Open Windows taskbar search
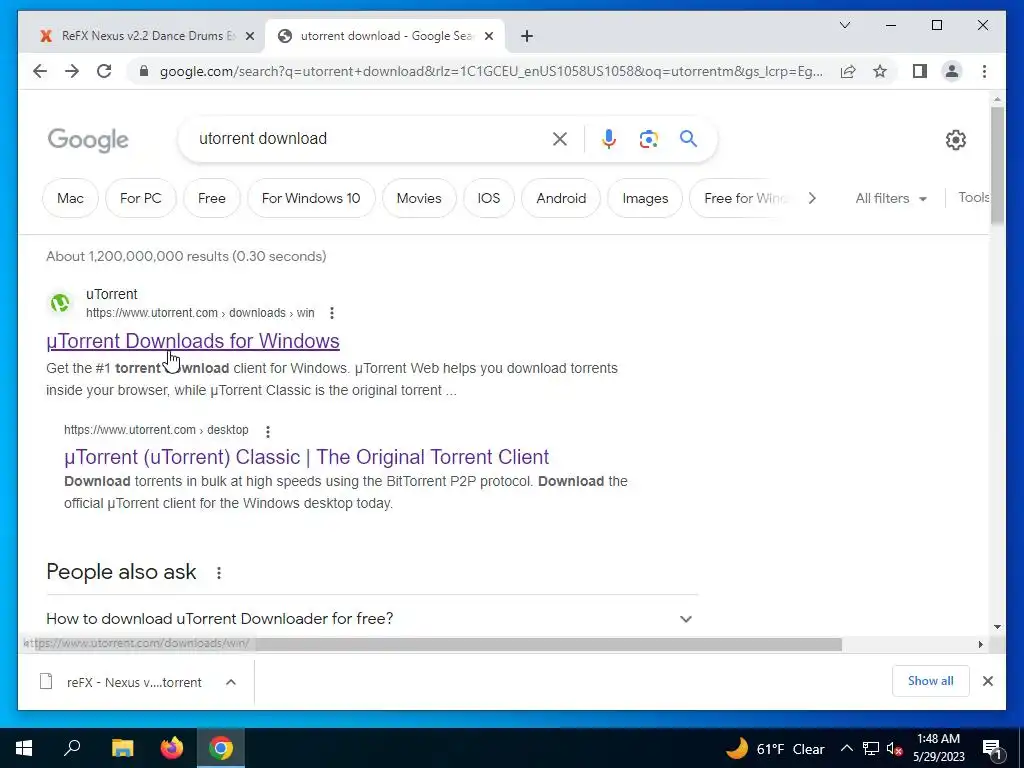Viewport: 1024px width, 768px height. [72, 748]
